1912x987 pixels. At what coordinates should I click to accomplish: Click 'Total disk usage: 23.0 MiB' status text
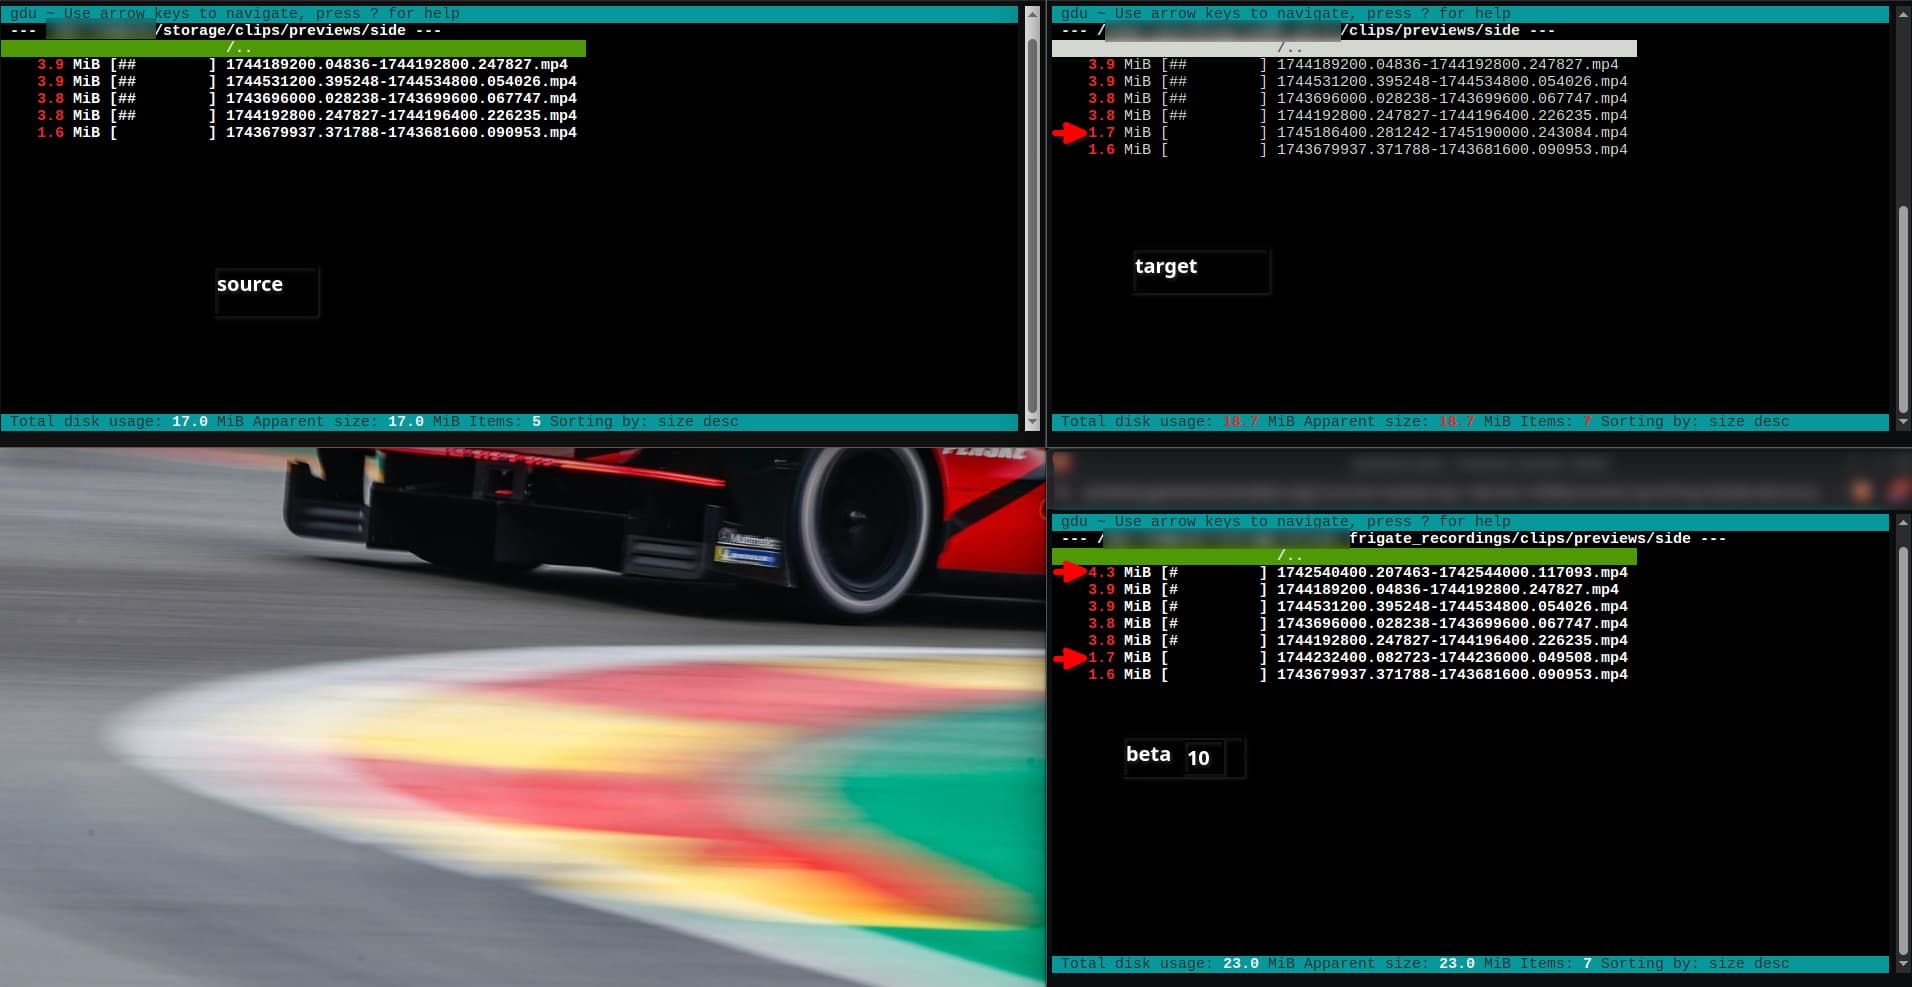1178,964
